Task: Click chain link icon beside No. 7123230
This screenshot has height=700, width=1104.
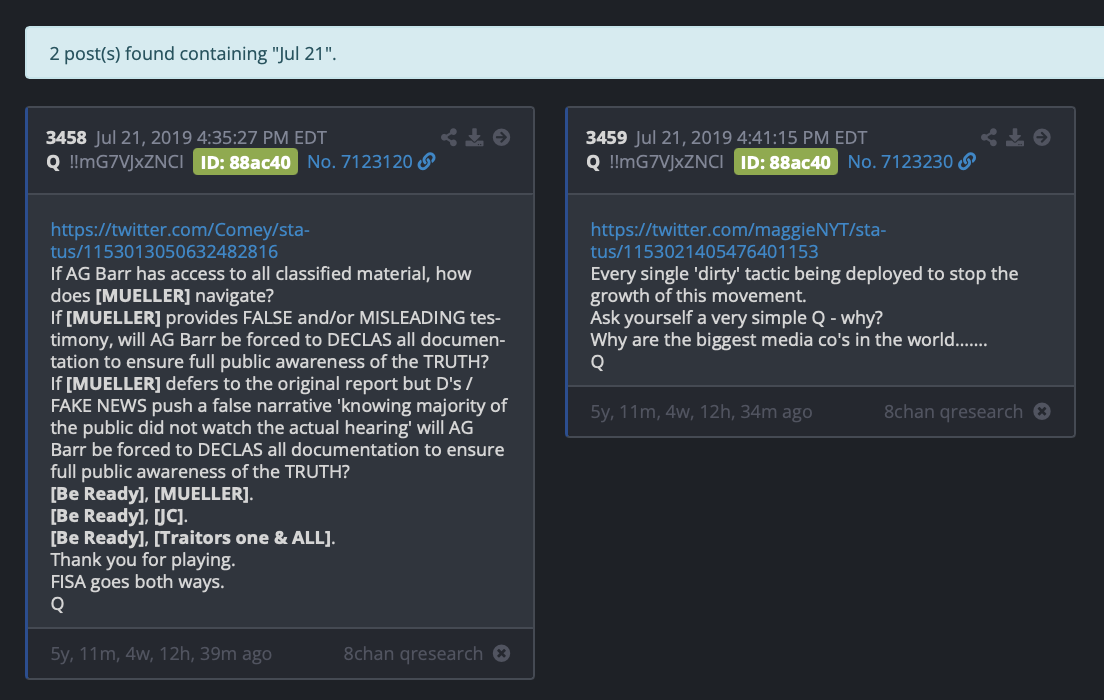Action: tap(967, 161)
